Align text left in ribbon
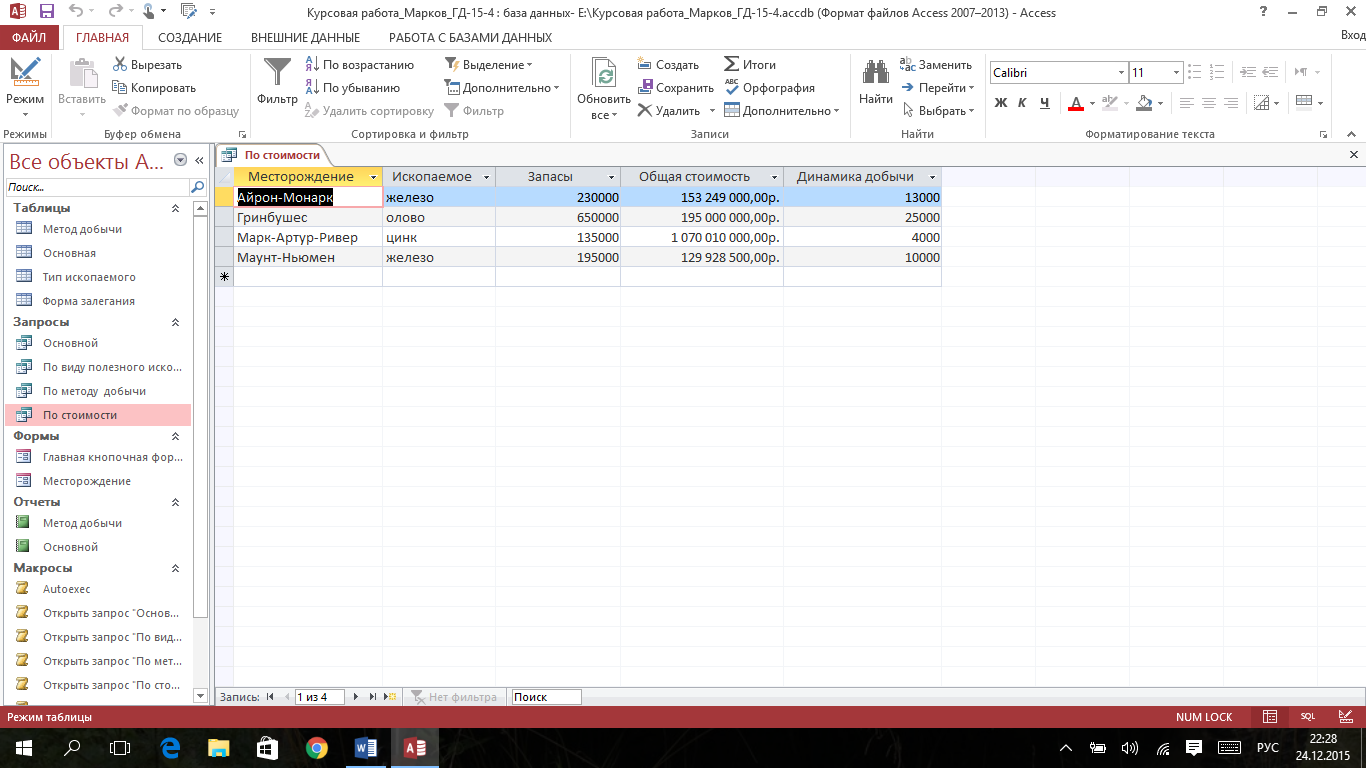Screen dimensions: 1366x768 [1187, 103]
